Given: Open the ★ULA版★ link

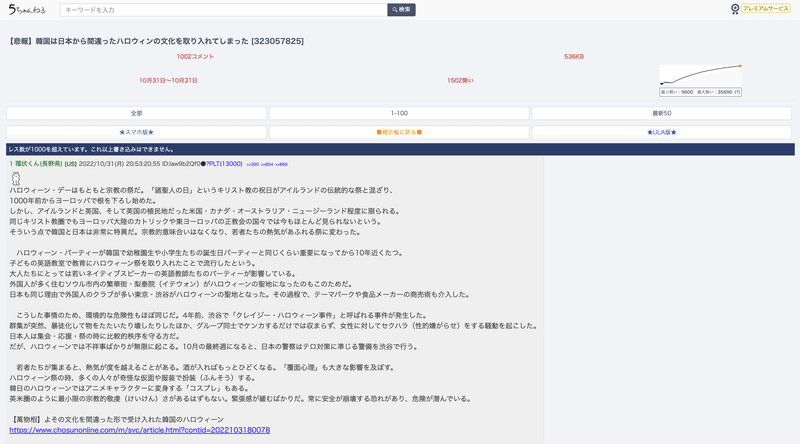Looking at the screenshot, I should coord(662,132).
